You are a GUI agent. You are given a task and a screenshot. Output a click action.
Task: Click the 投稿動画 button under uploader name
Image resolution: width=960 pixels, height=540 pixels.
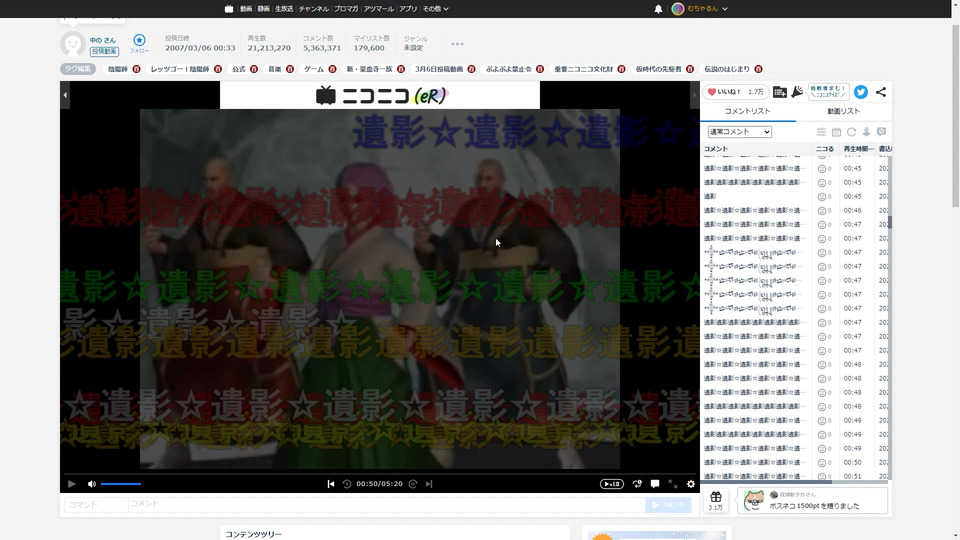[x=104, y=52]
